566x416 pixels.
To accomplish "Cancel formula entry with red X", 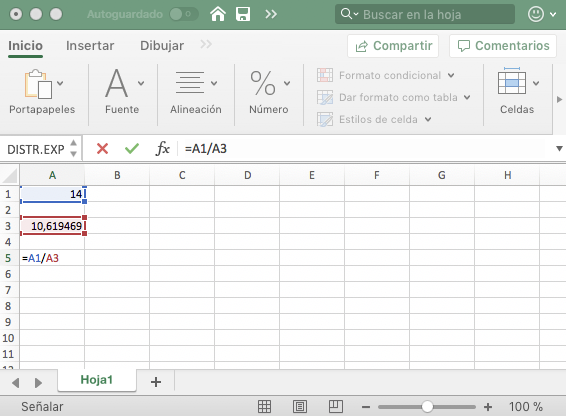I will [103, 148].
